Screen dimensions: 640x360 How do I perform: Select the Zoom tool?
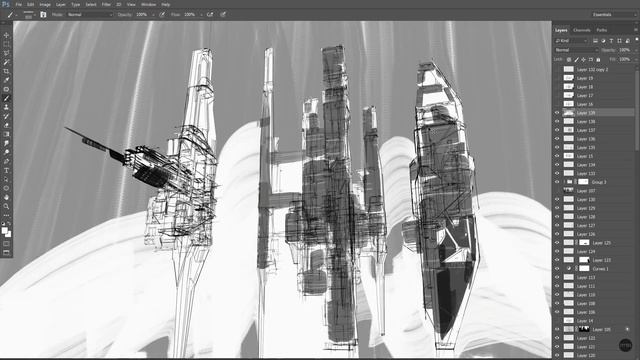tap(6, 206)
